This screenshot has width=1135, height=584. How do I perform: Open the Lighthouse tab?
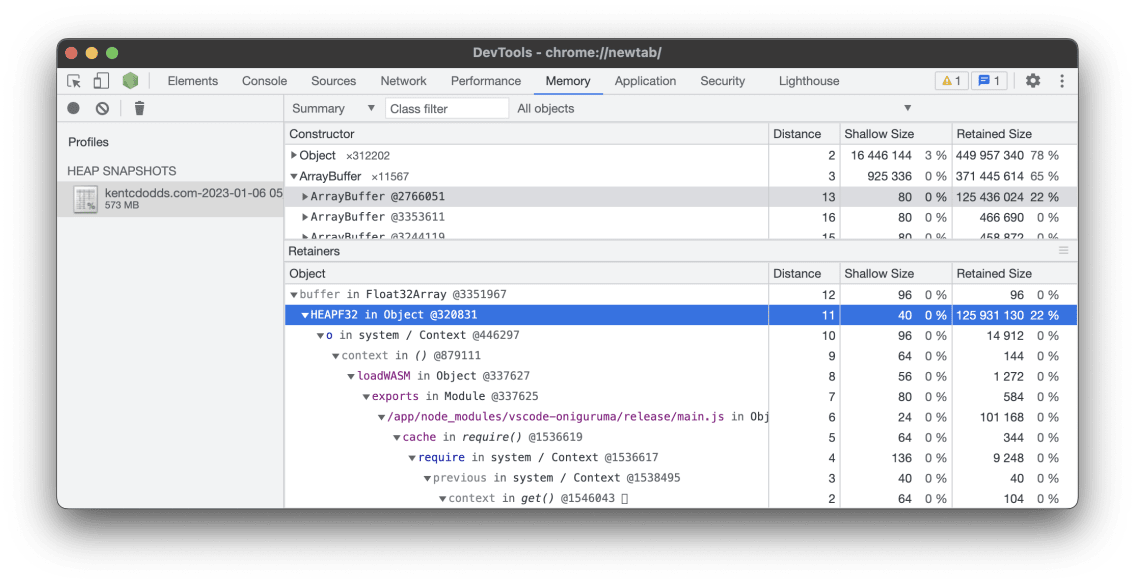809,81
